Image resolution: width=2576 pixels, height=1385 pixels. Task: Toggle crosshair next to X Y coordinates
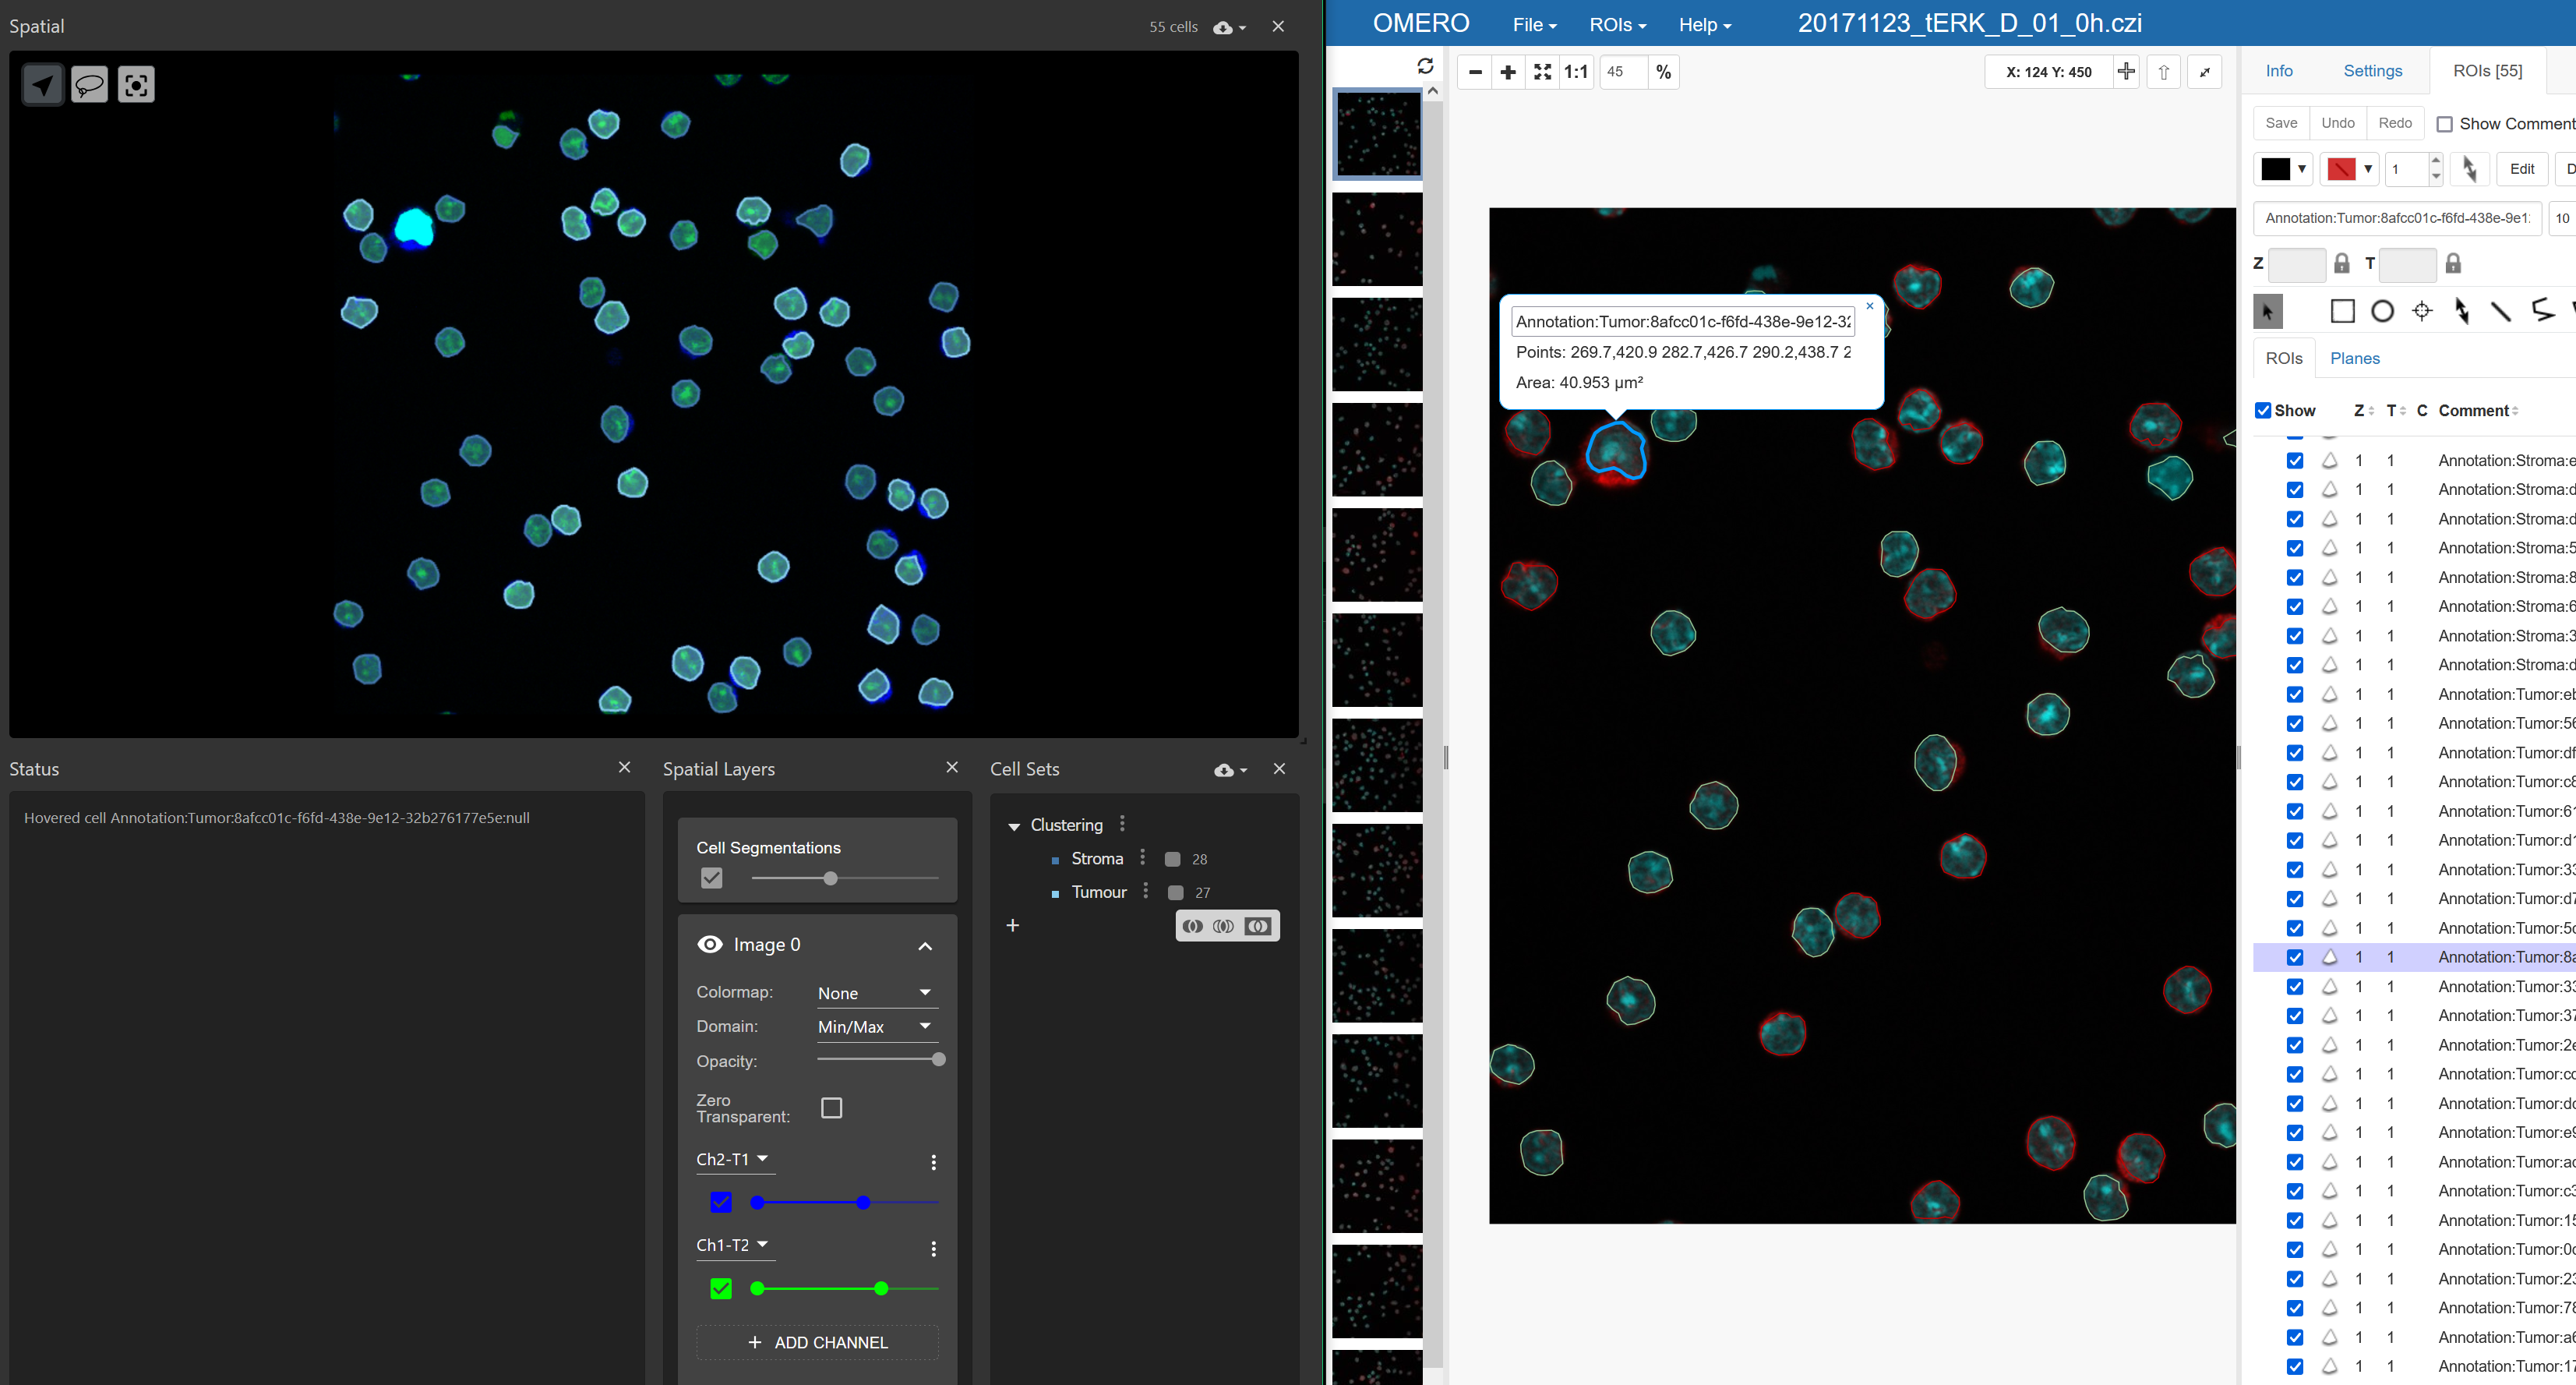pyautogui.click(x=2126, y=72)
